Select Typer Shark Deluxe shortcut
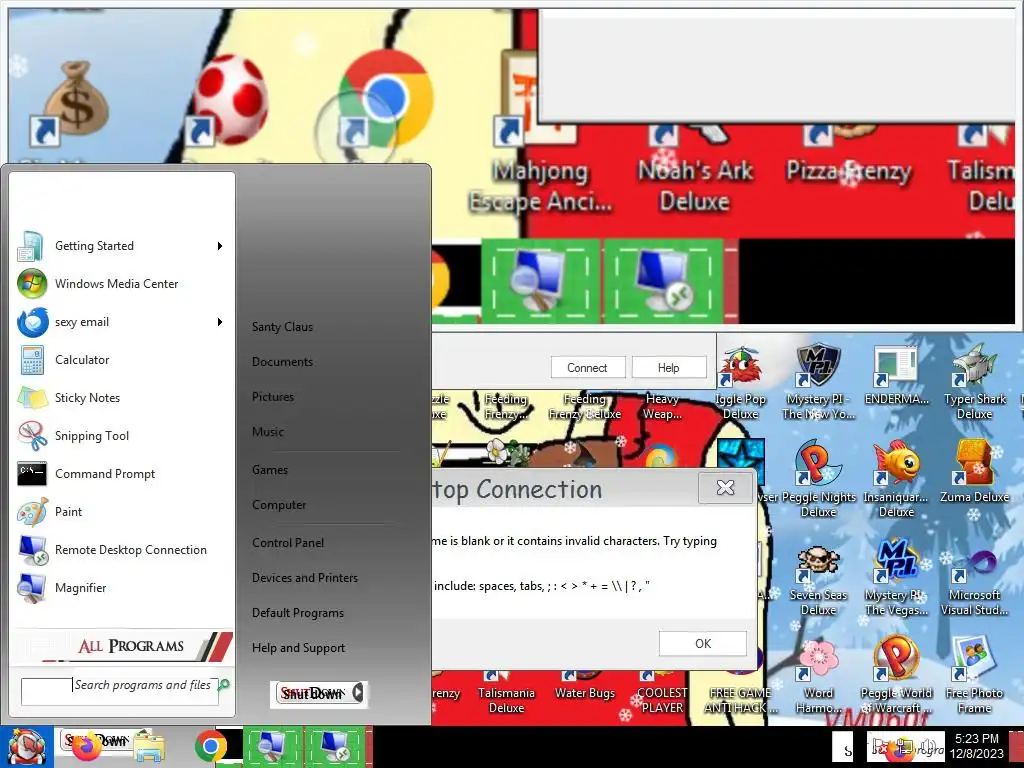The image size is (1024, 768). point(974,383)
